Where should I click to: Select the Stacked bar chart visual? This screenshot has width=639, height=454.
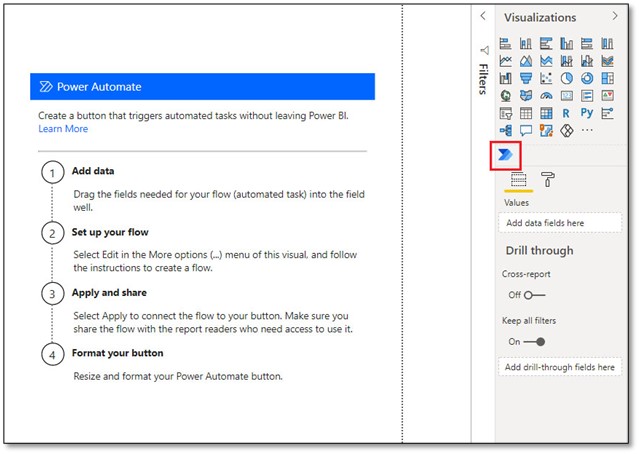[505, 43]
